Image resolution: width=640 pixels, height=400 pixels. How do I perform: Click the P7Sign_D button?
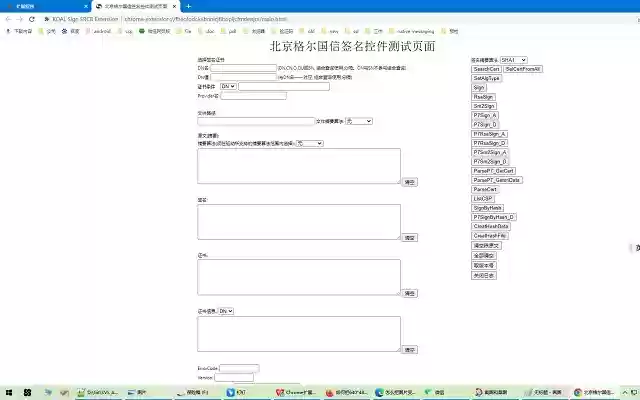[x=485, y=124]
